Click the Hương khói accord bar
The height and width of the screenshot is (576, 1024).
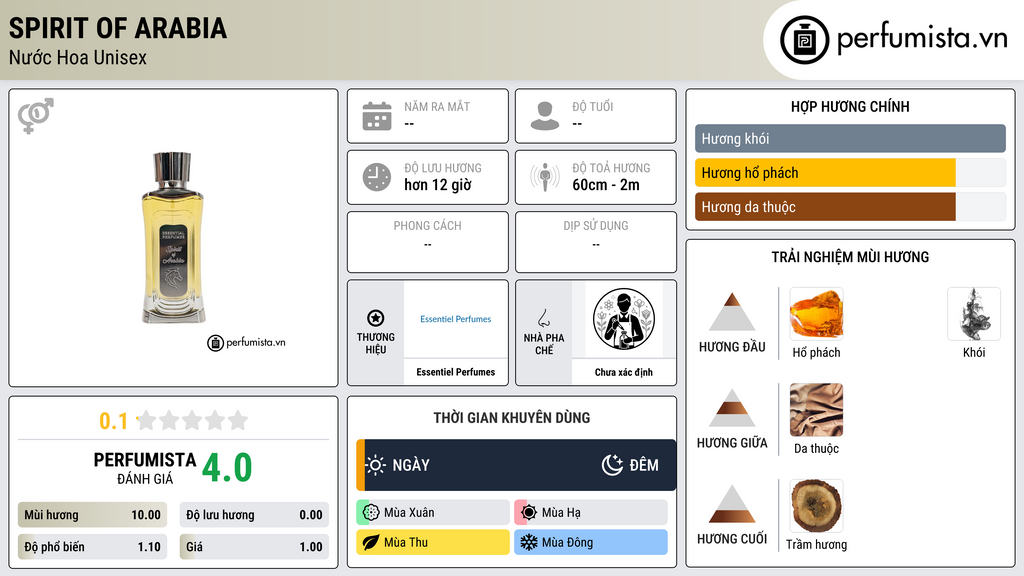850,138
